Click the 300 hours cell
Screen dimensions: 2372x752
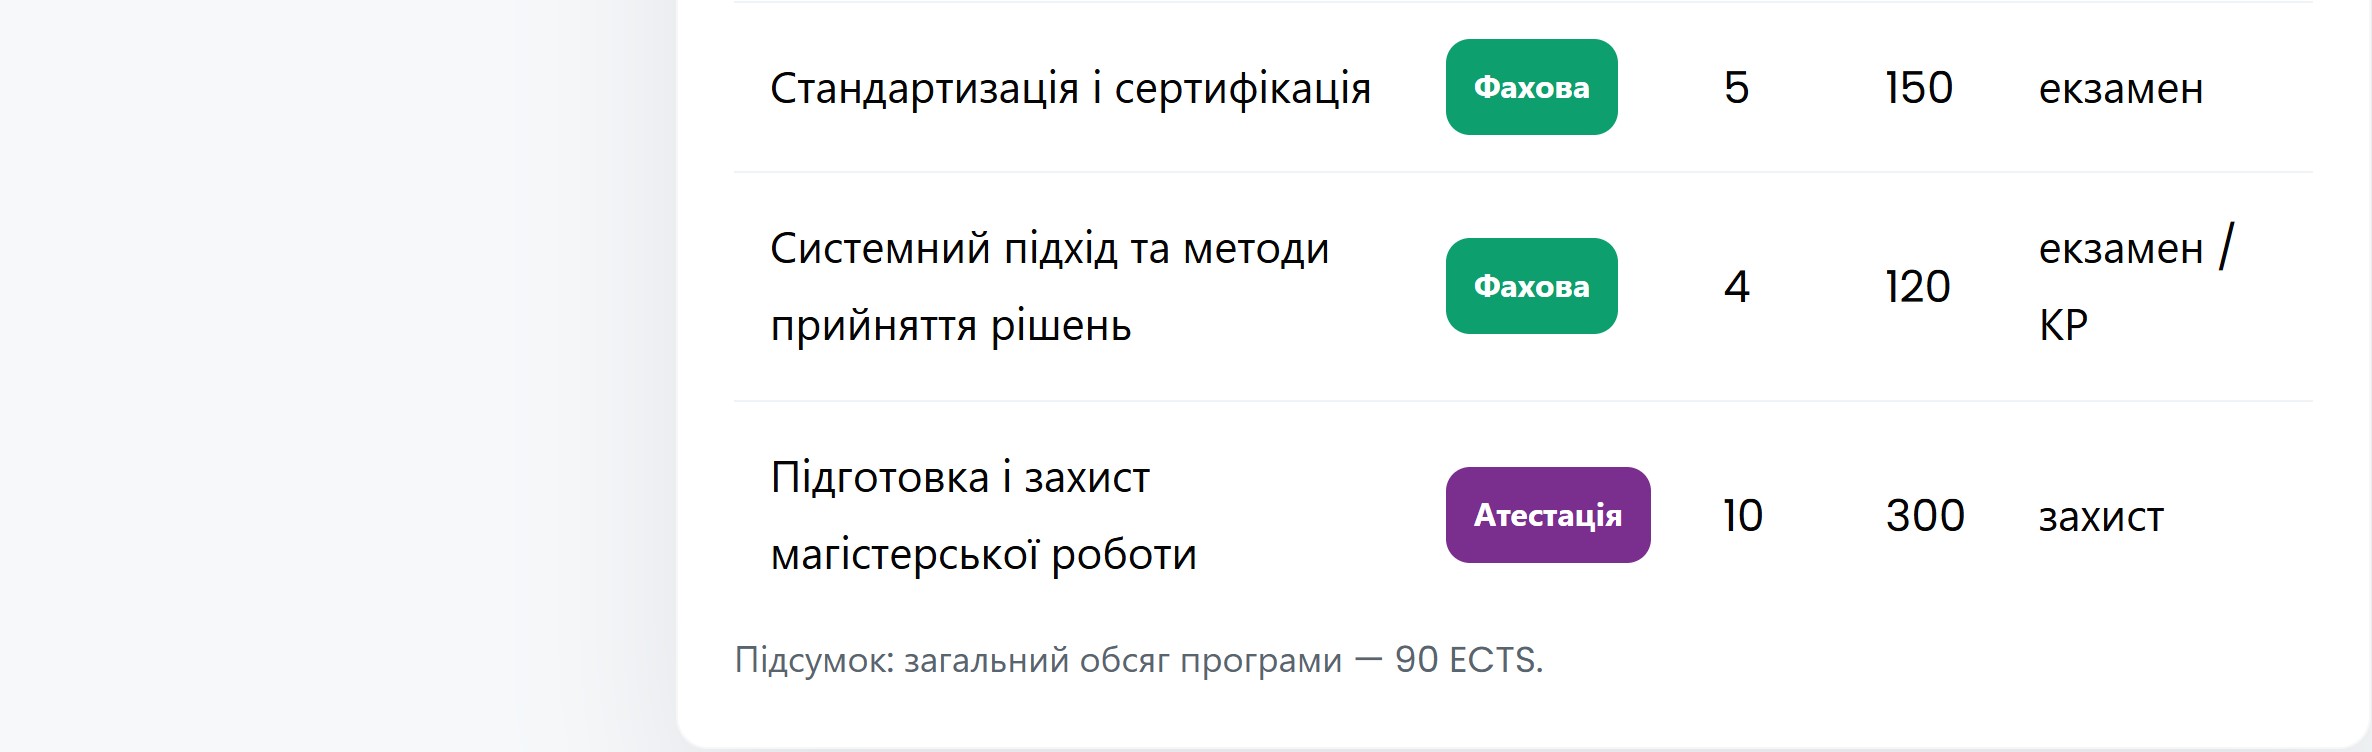pos(1924,516)
